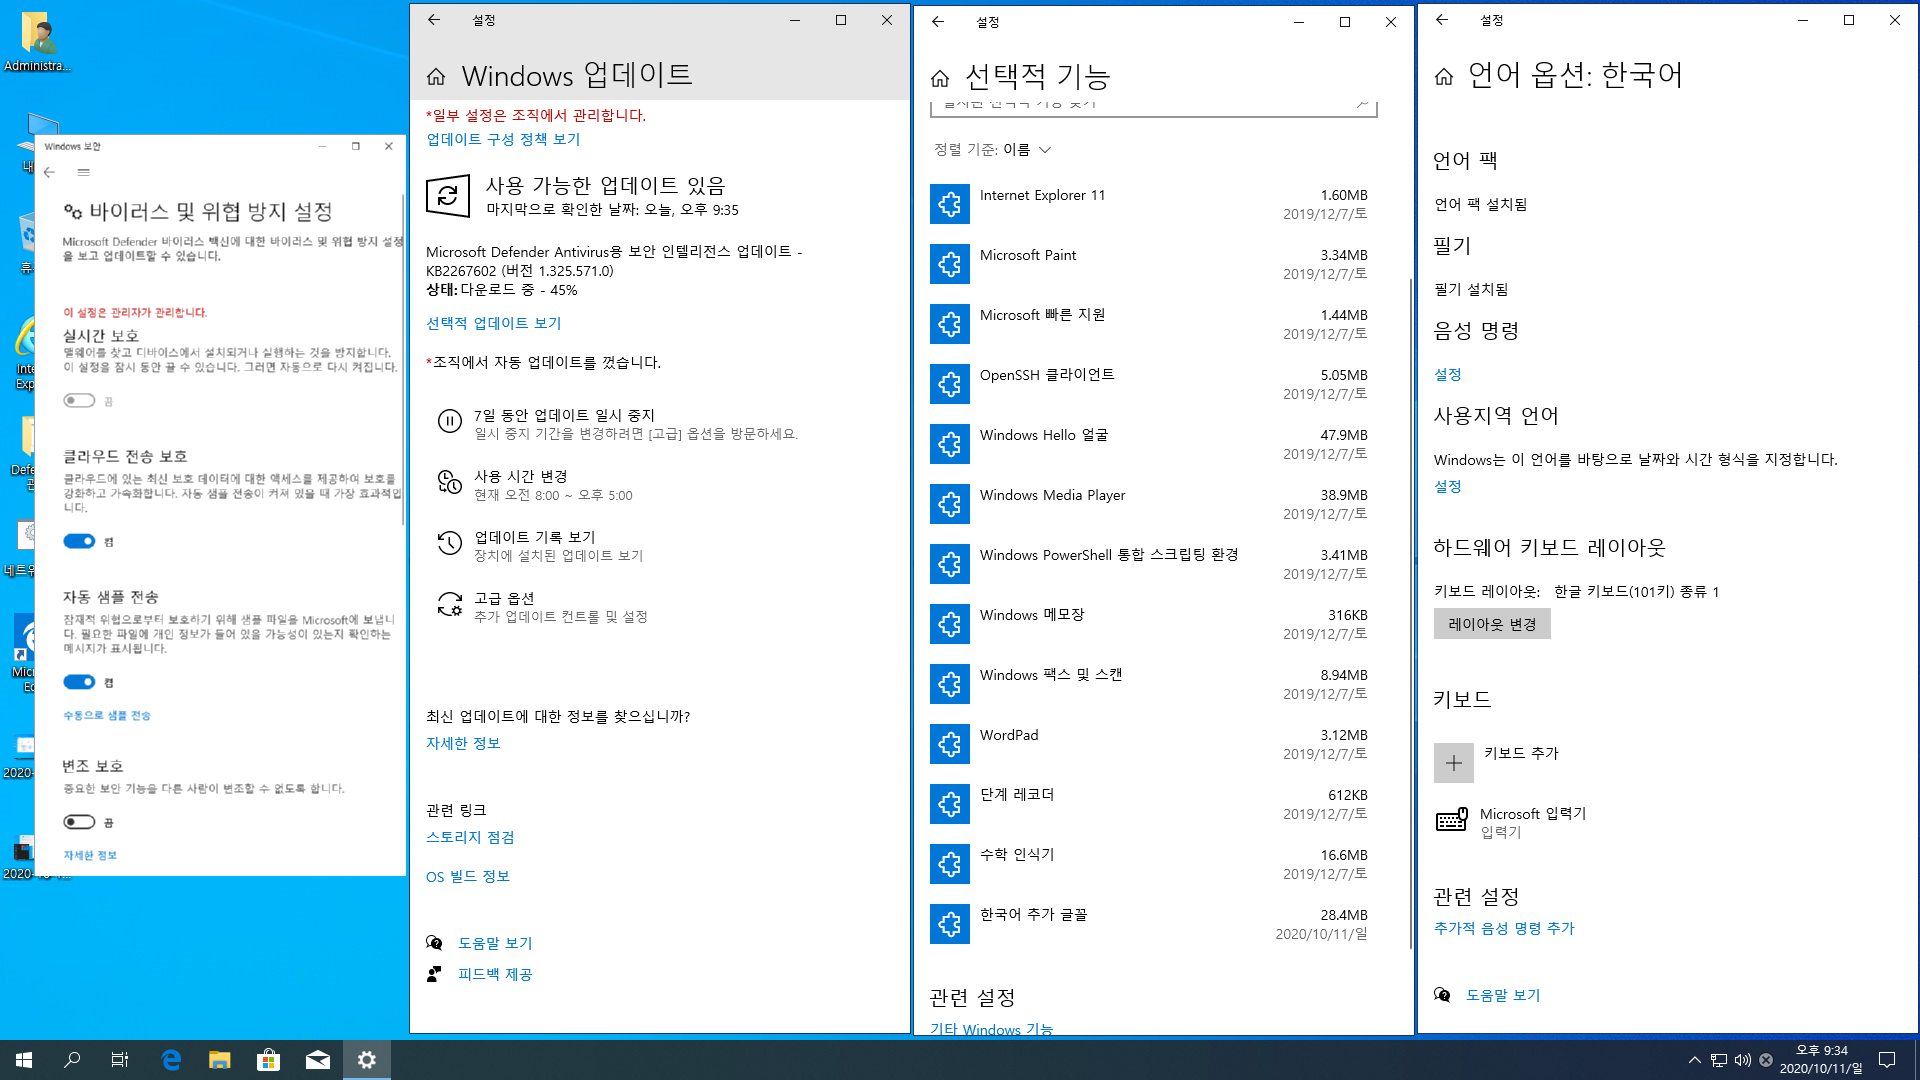Open change active hours clock icon
The height and width of the screenshot is (1080, 1920).
(449, 483)
